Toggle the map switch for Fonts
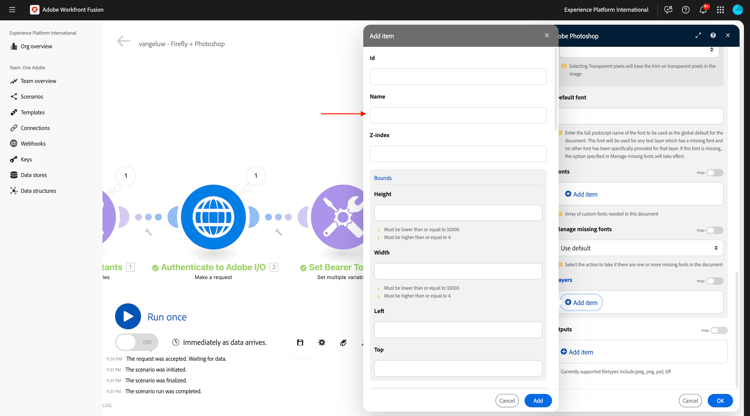 [x=715, y=173]
